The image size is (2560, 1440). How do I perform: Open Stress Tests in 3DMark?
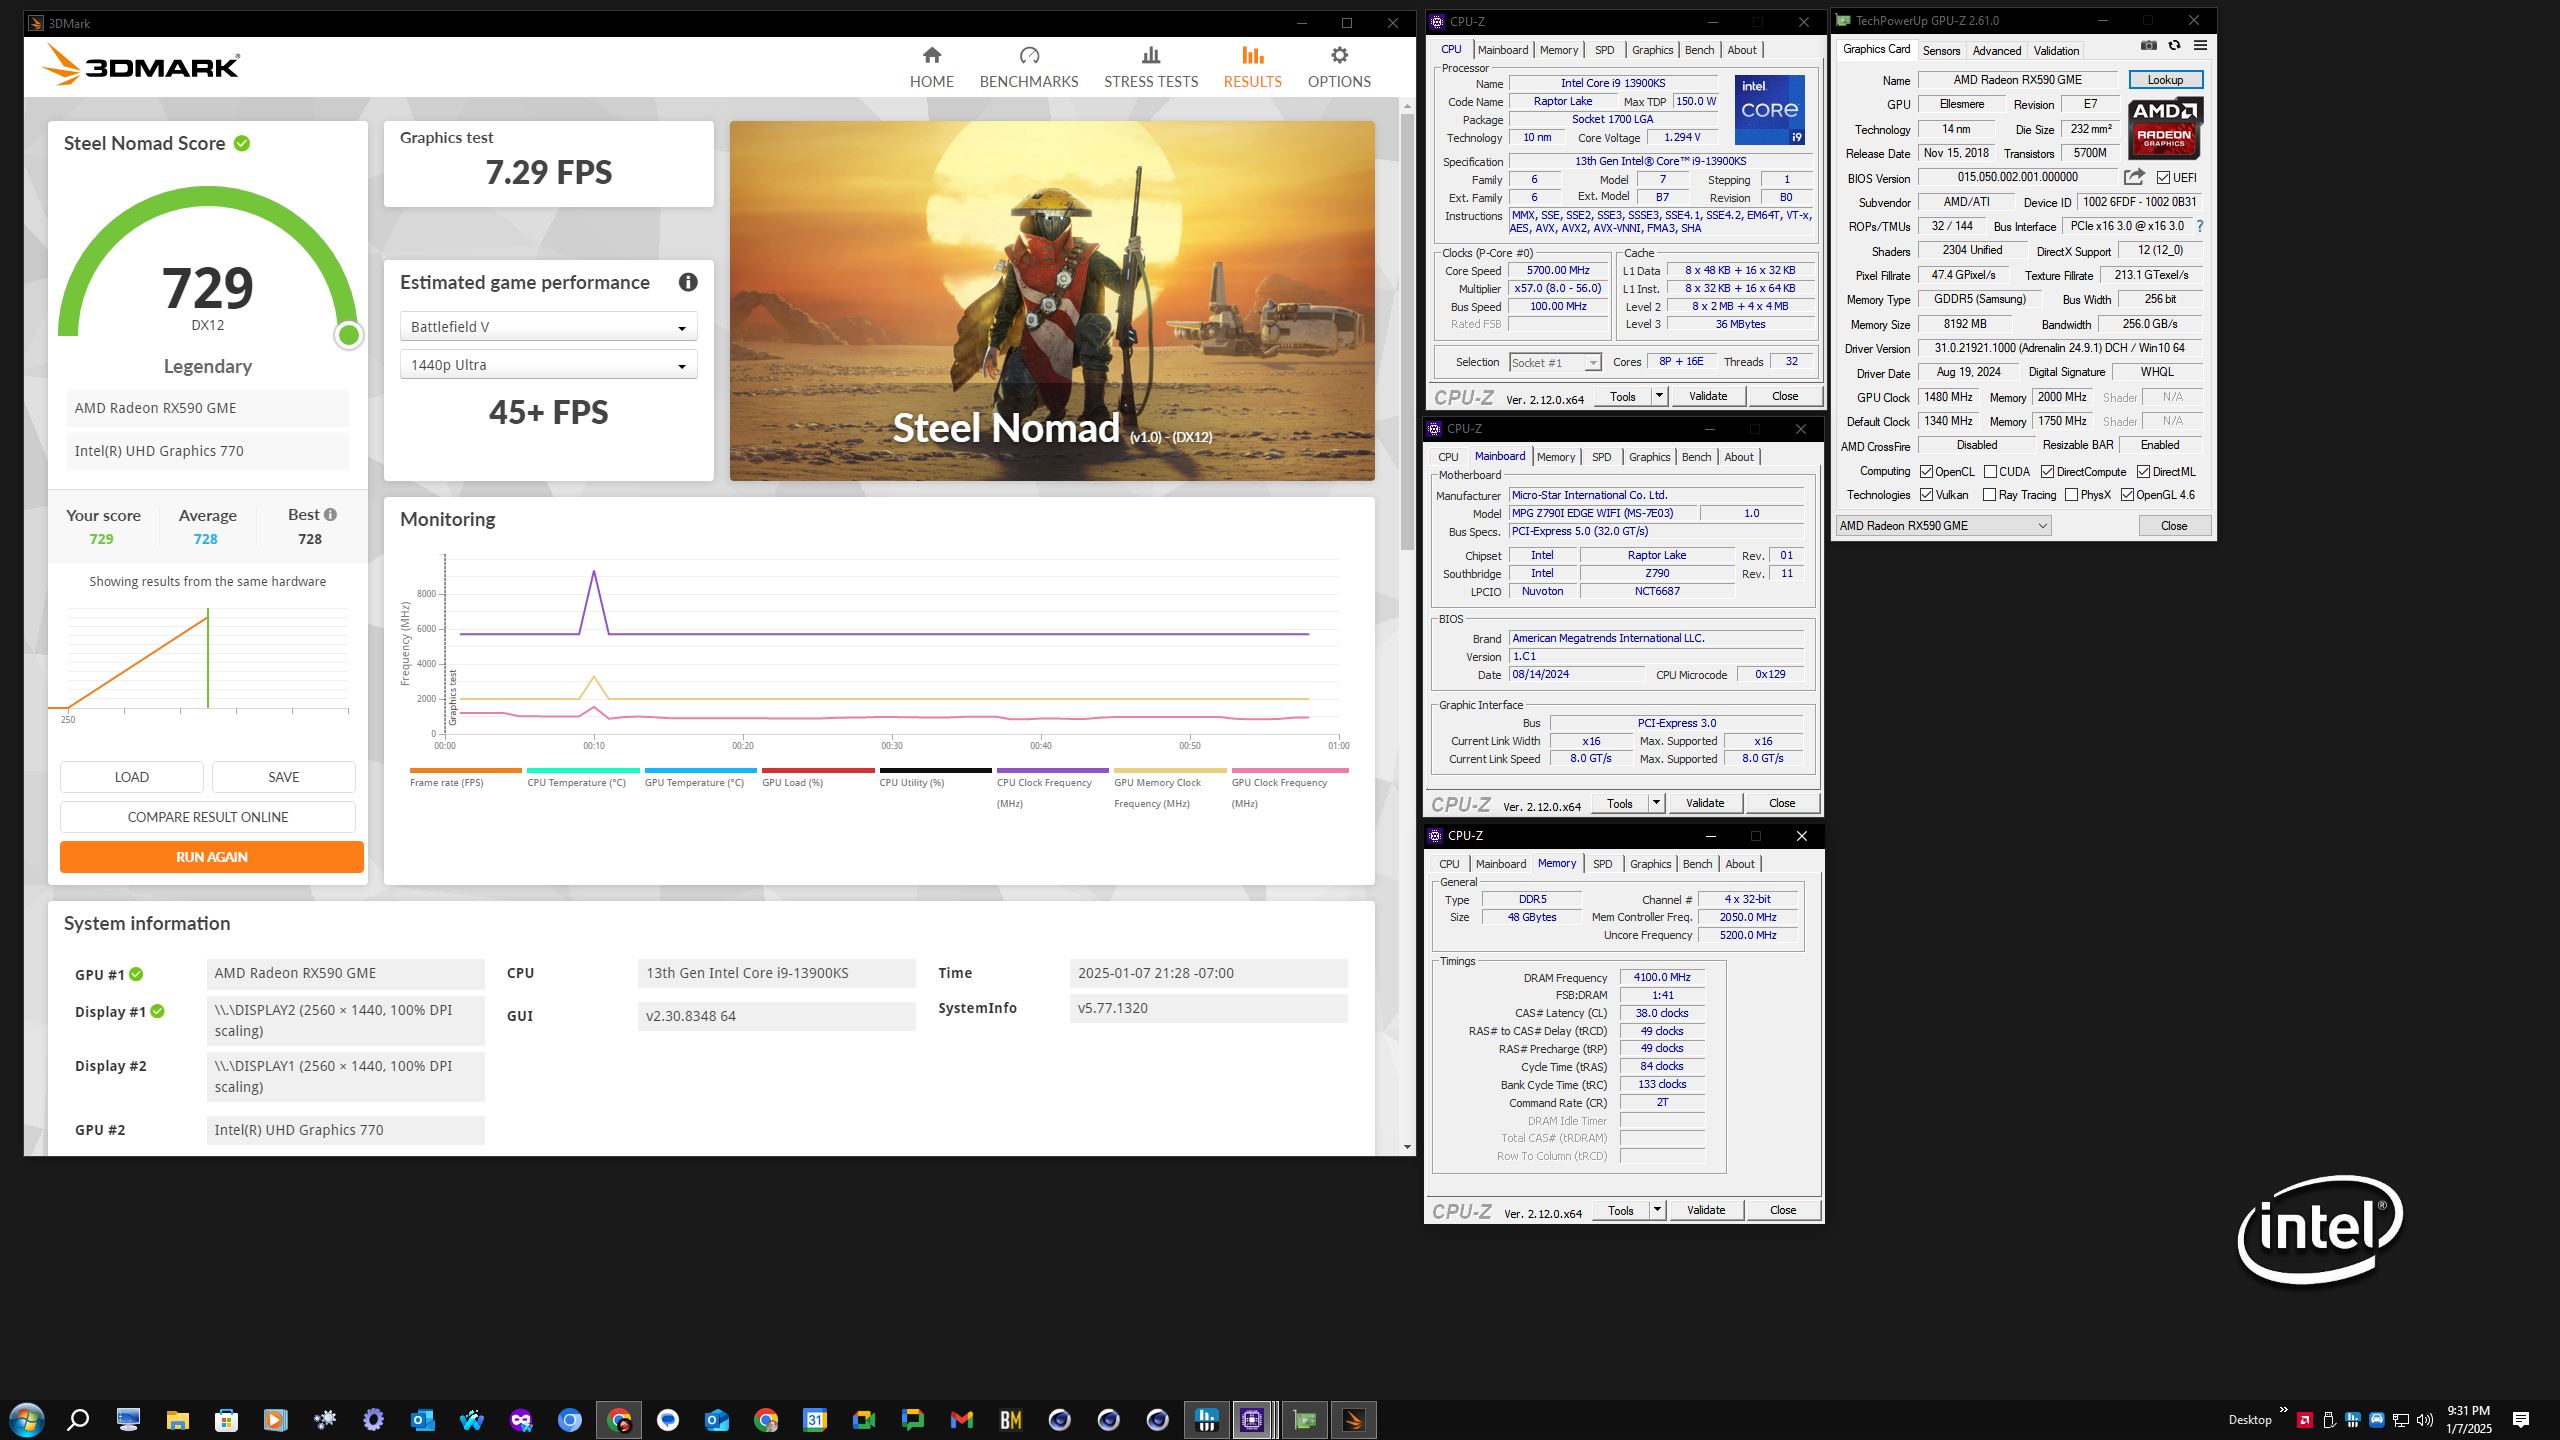pos(1151,67)
